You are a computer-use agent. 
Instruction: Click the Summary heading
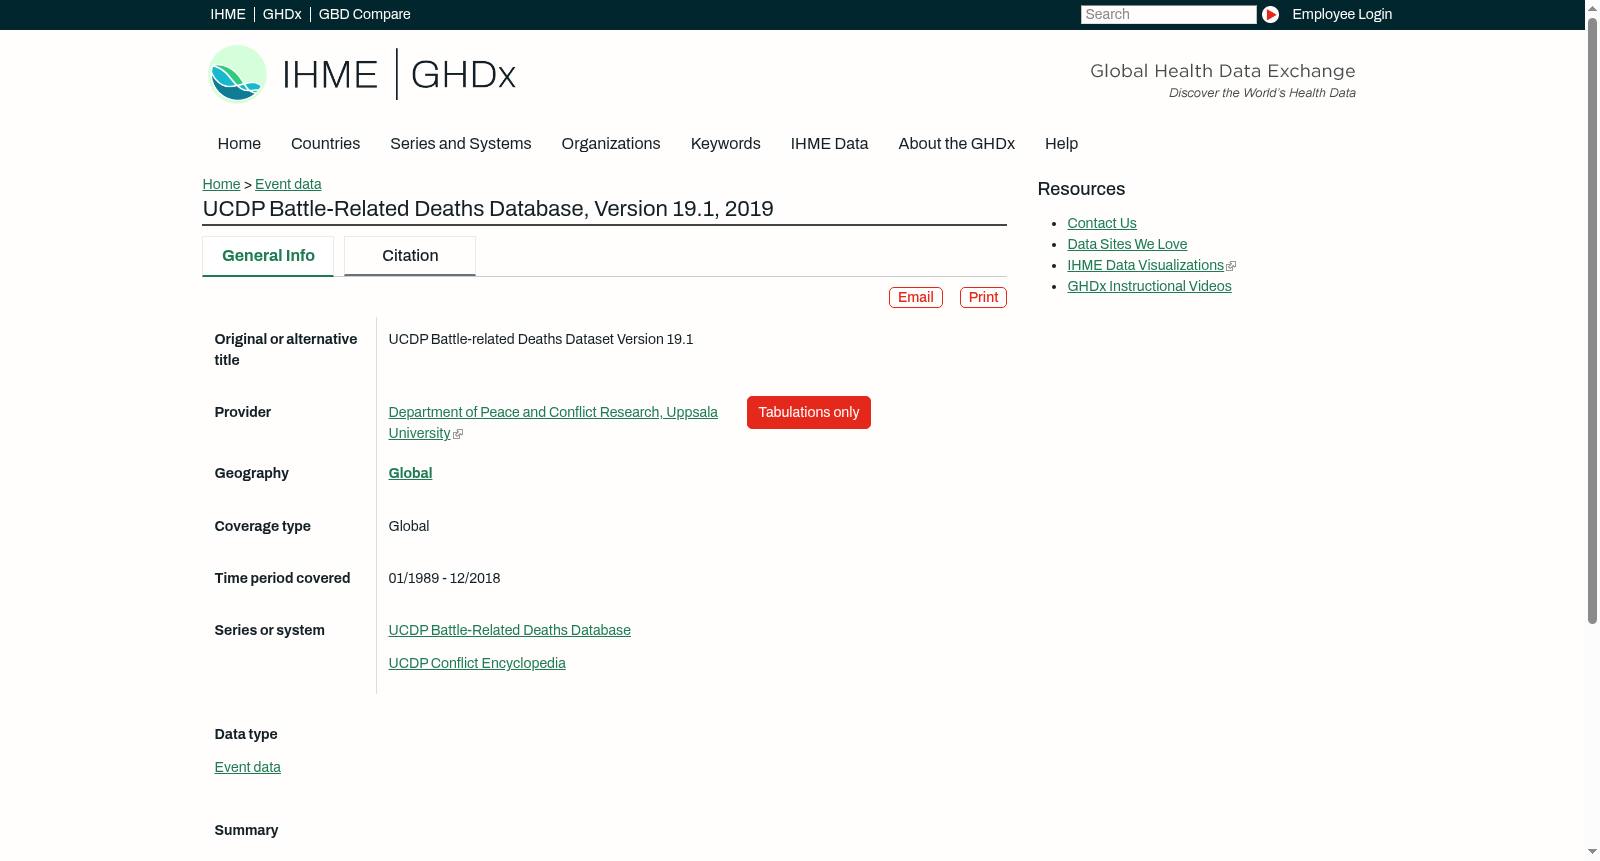click(246, 830)
